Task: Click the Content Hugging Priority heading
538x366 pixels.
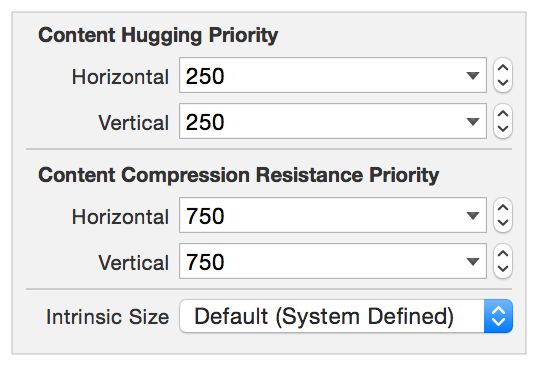Action: [x=158, y=35]
